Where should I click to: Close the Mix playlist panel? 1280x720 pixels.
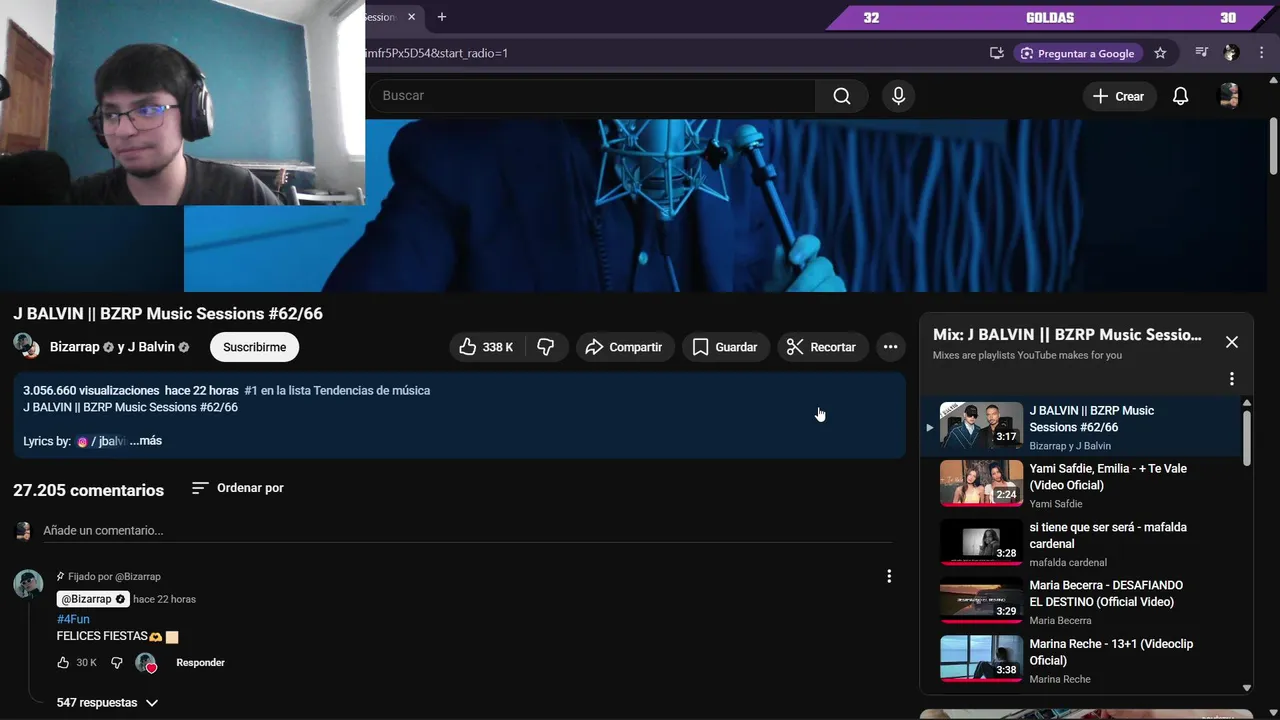(1232, 342)
